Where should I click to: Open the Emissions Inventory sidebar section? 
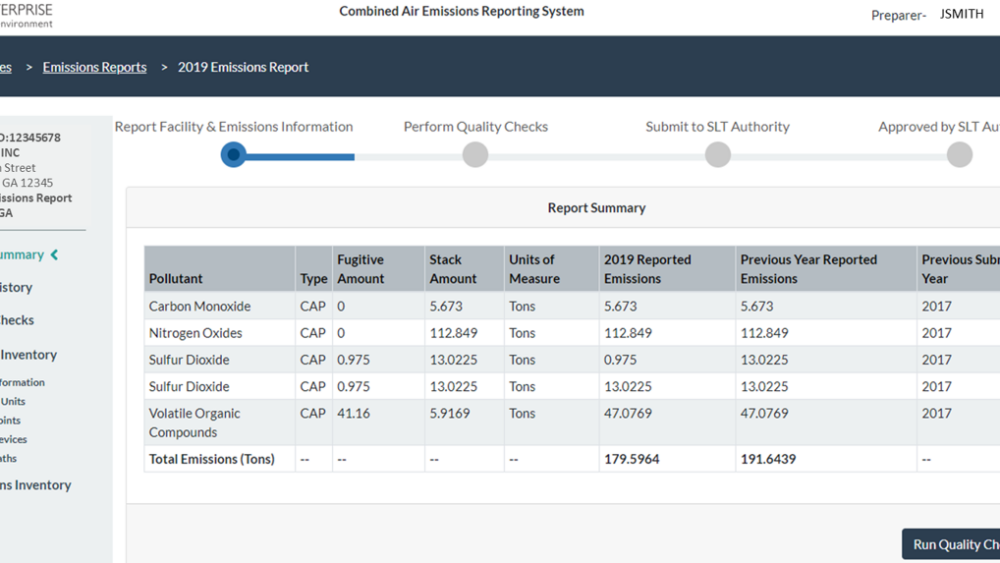point(35,485)
